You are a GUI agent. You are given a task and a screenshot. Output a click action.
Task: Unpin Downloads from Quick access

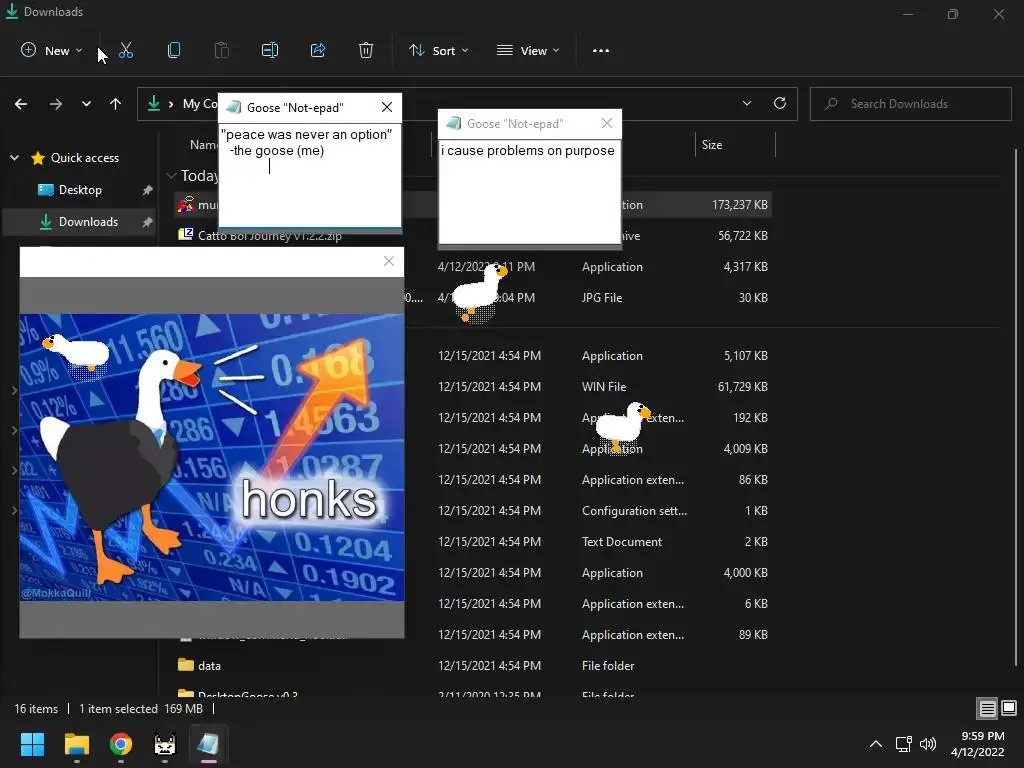[x=148, y=222]
